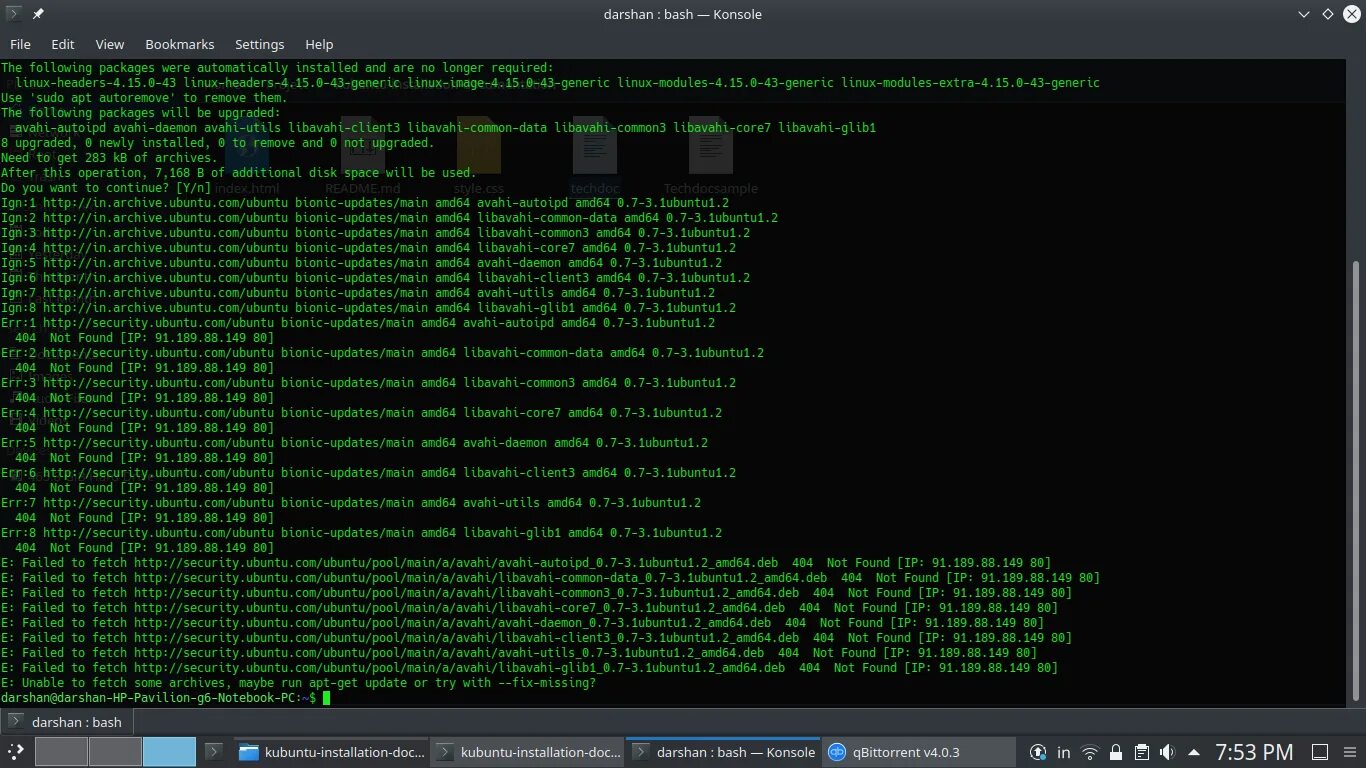Screen dimensions: 1366x768
Task: Open the View menu
Action: coord(110,44)
